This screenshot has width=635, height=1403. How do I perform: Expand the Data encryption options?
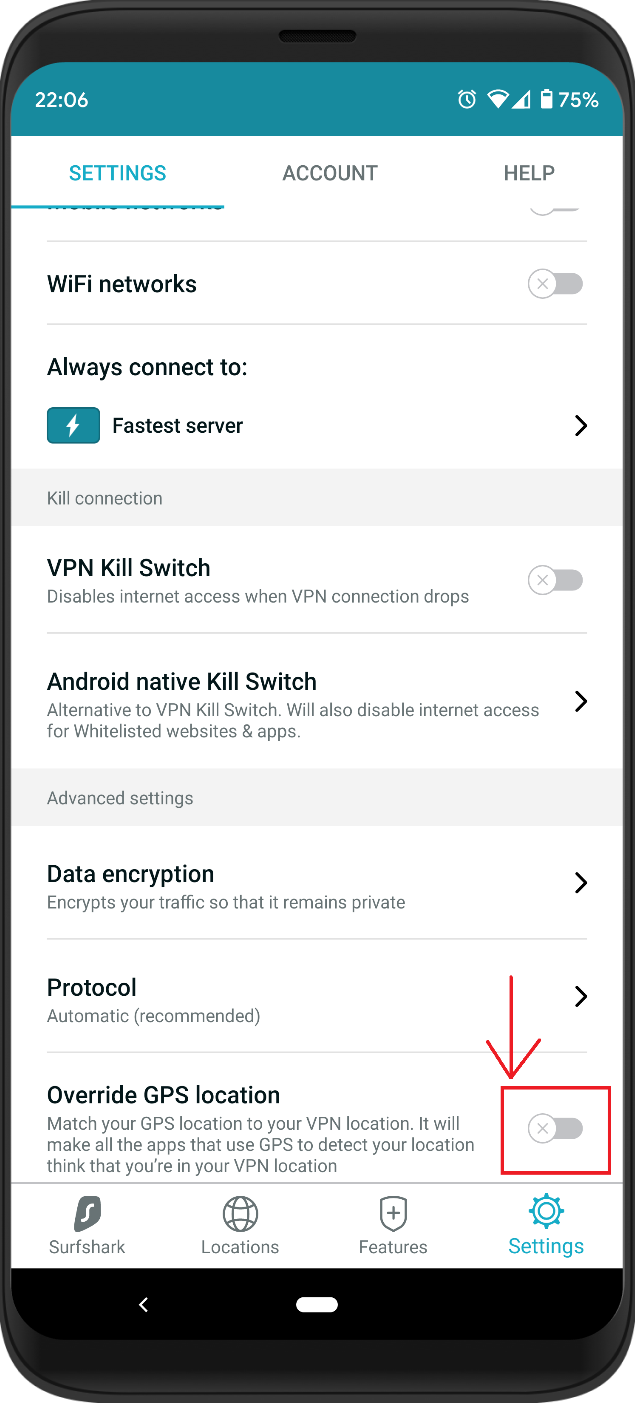pyautogui.click(x=580, y=883)
